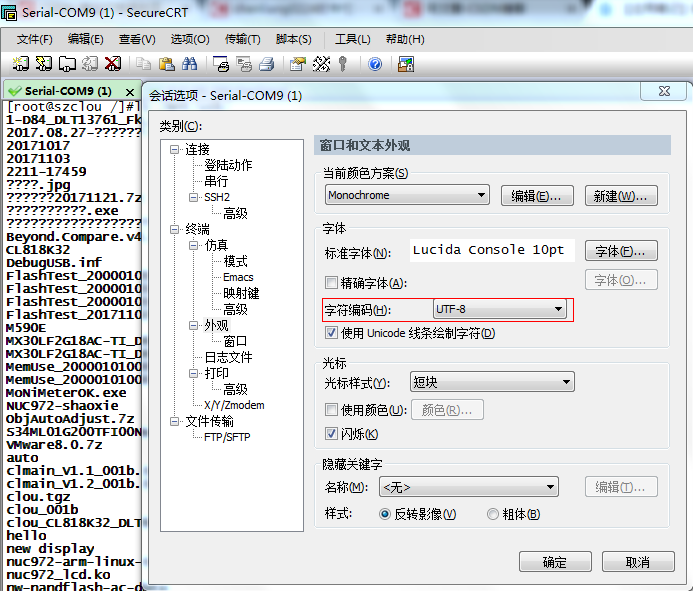Select the 反转影像 radio button
693x591 pixels.
[x=385, y=514]
